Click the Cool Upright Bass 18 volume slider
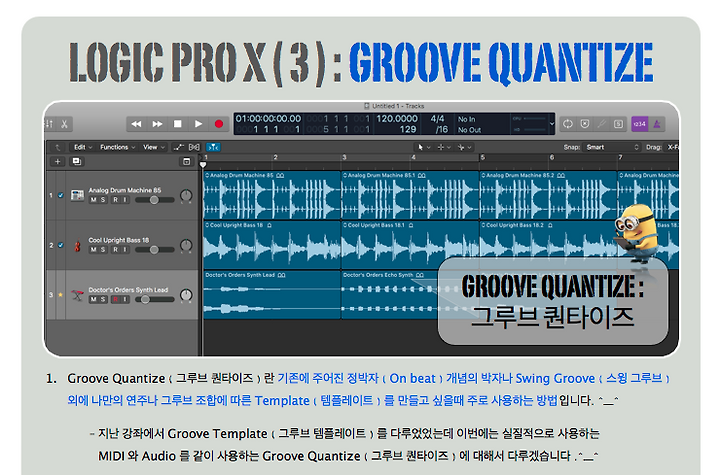Screen dimensions: 720x475 [x=155, y=249]
